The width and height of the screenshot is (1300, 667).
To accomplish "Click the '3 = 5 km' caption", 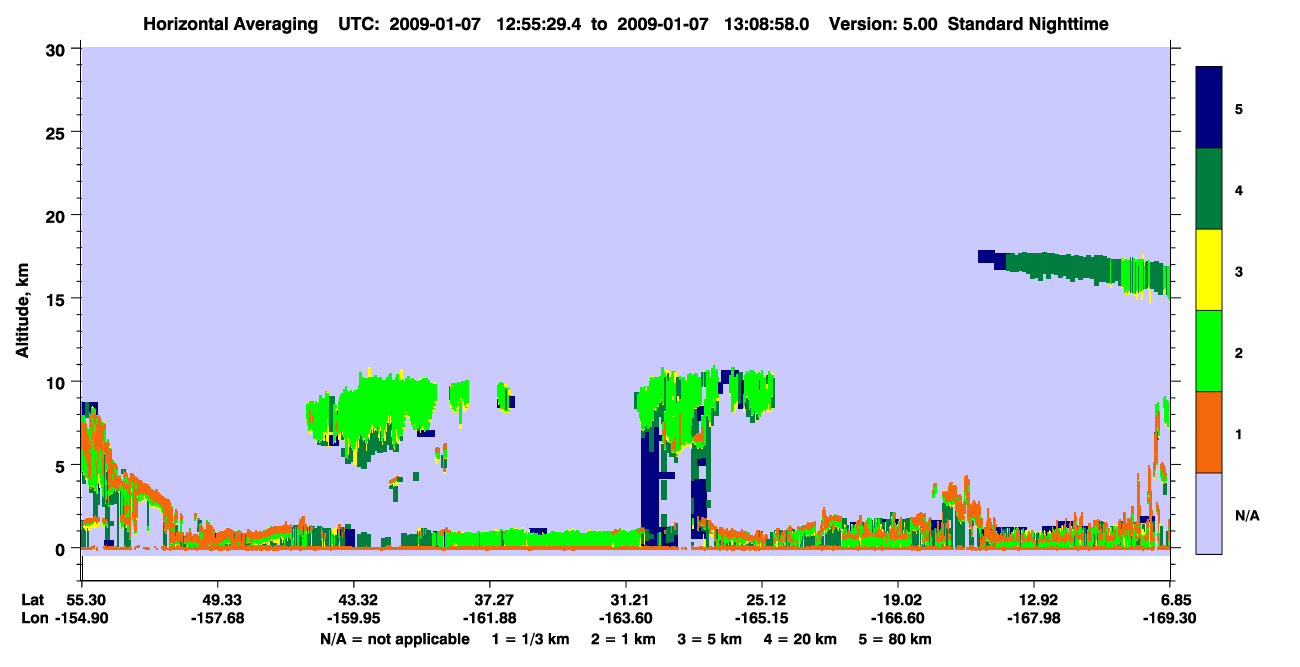I will click(709, 639).
